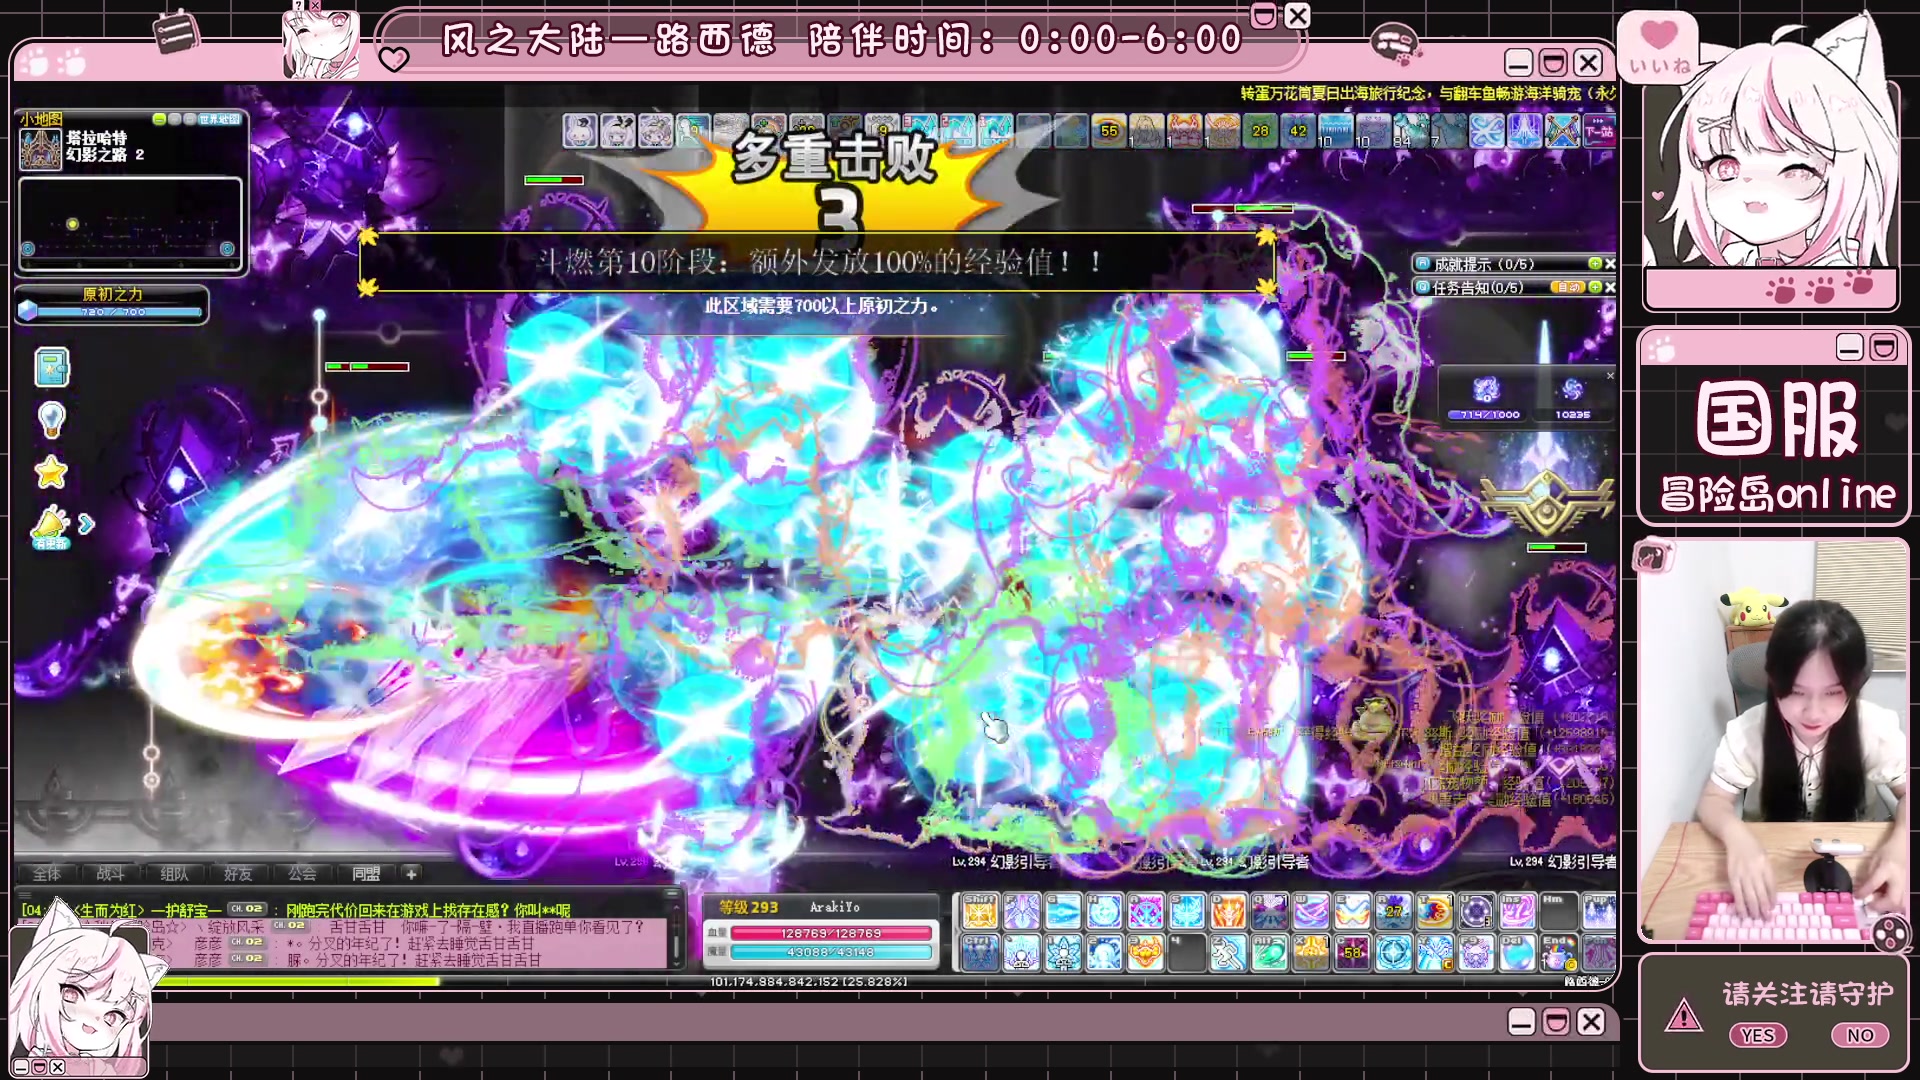Screen dimensions: 1920x1080
Task: Toggle green button on 成就提示 panel
Action: click(1595, 264)
